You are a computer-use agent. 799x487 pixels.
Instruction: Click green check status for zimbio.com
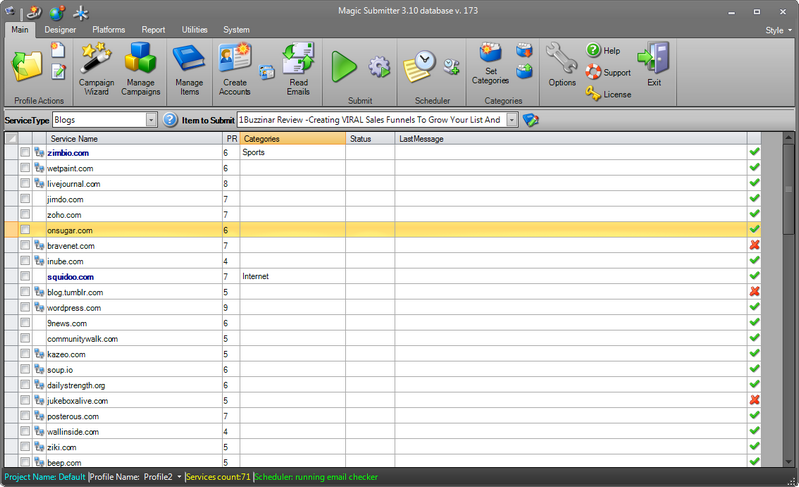pyautogui.click(x=755, y=152)
